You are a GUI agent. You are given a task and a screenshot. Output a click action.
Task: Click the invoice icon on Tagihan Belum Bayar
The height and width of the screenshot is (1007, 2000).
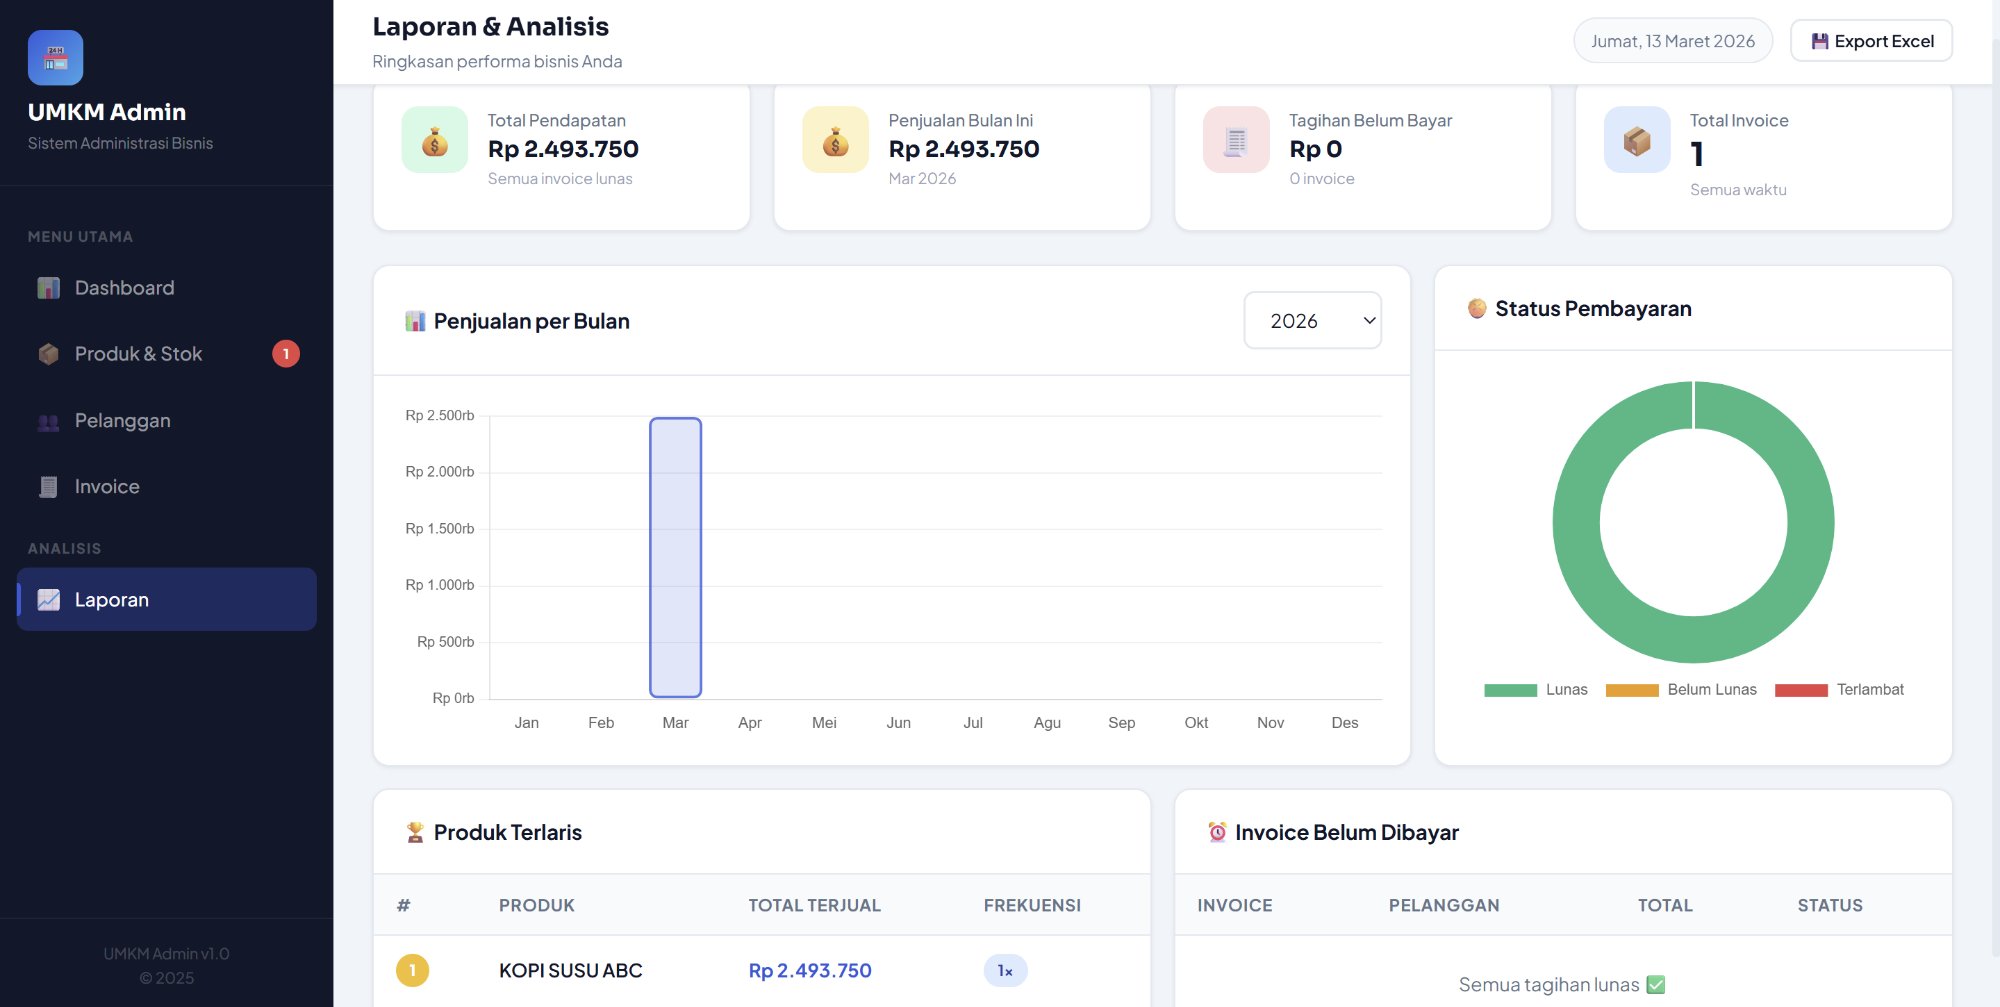point(1235,141)
